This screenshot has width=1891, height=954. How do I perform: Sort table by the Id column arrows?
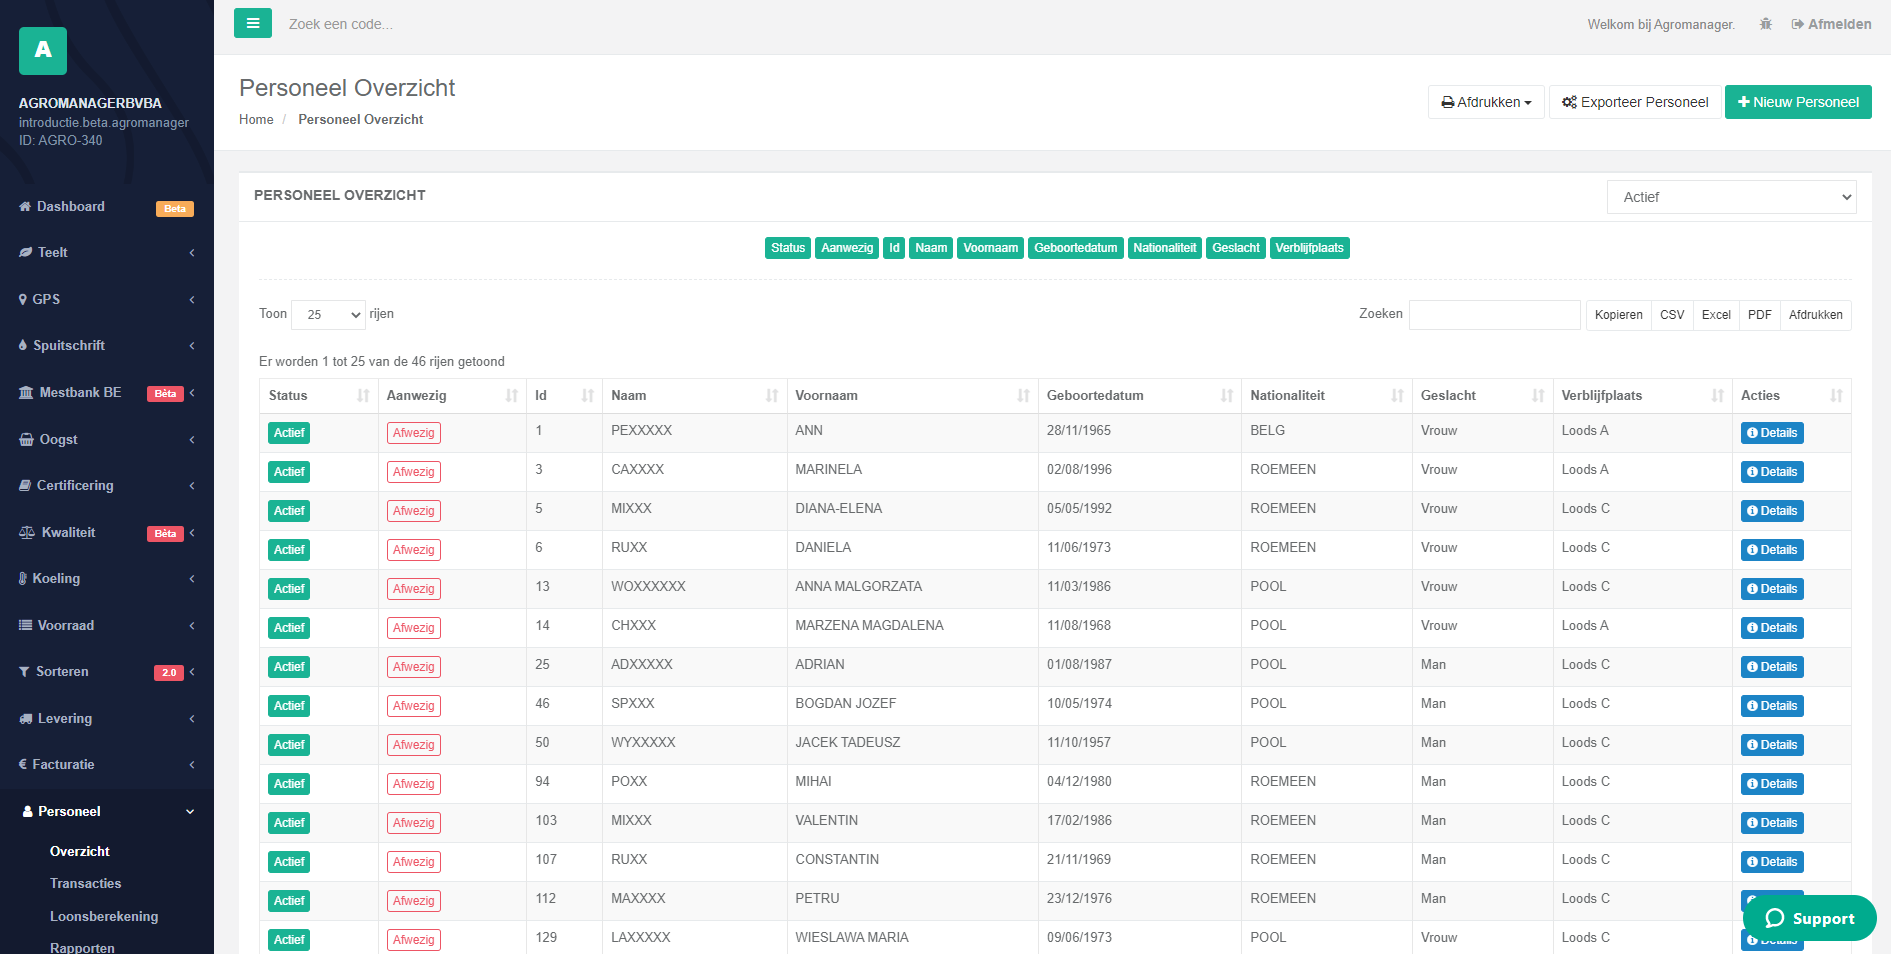click(x=587, y=396)
